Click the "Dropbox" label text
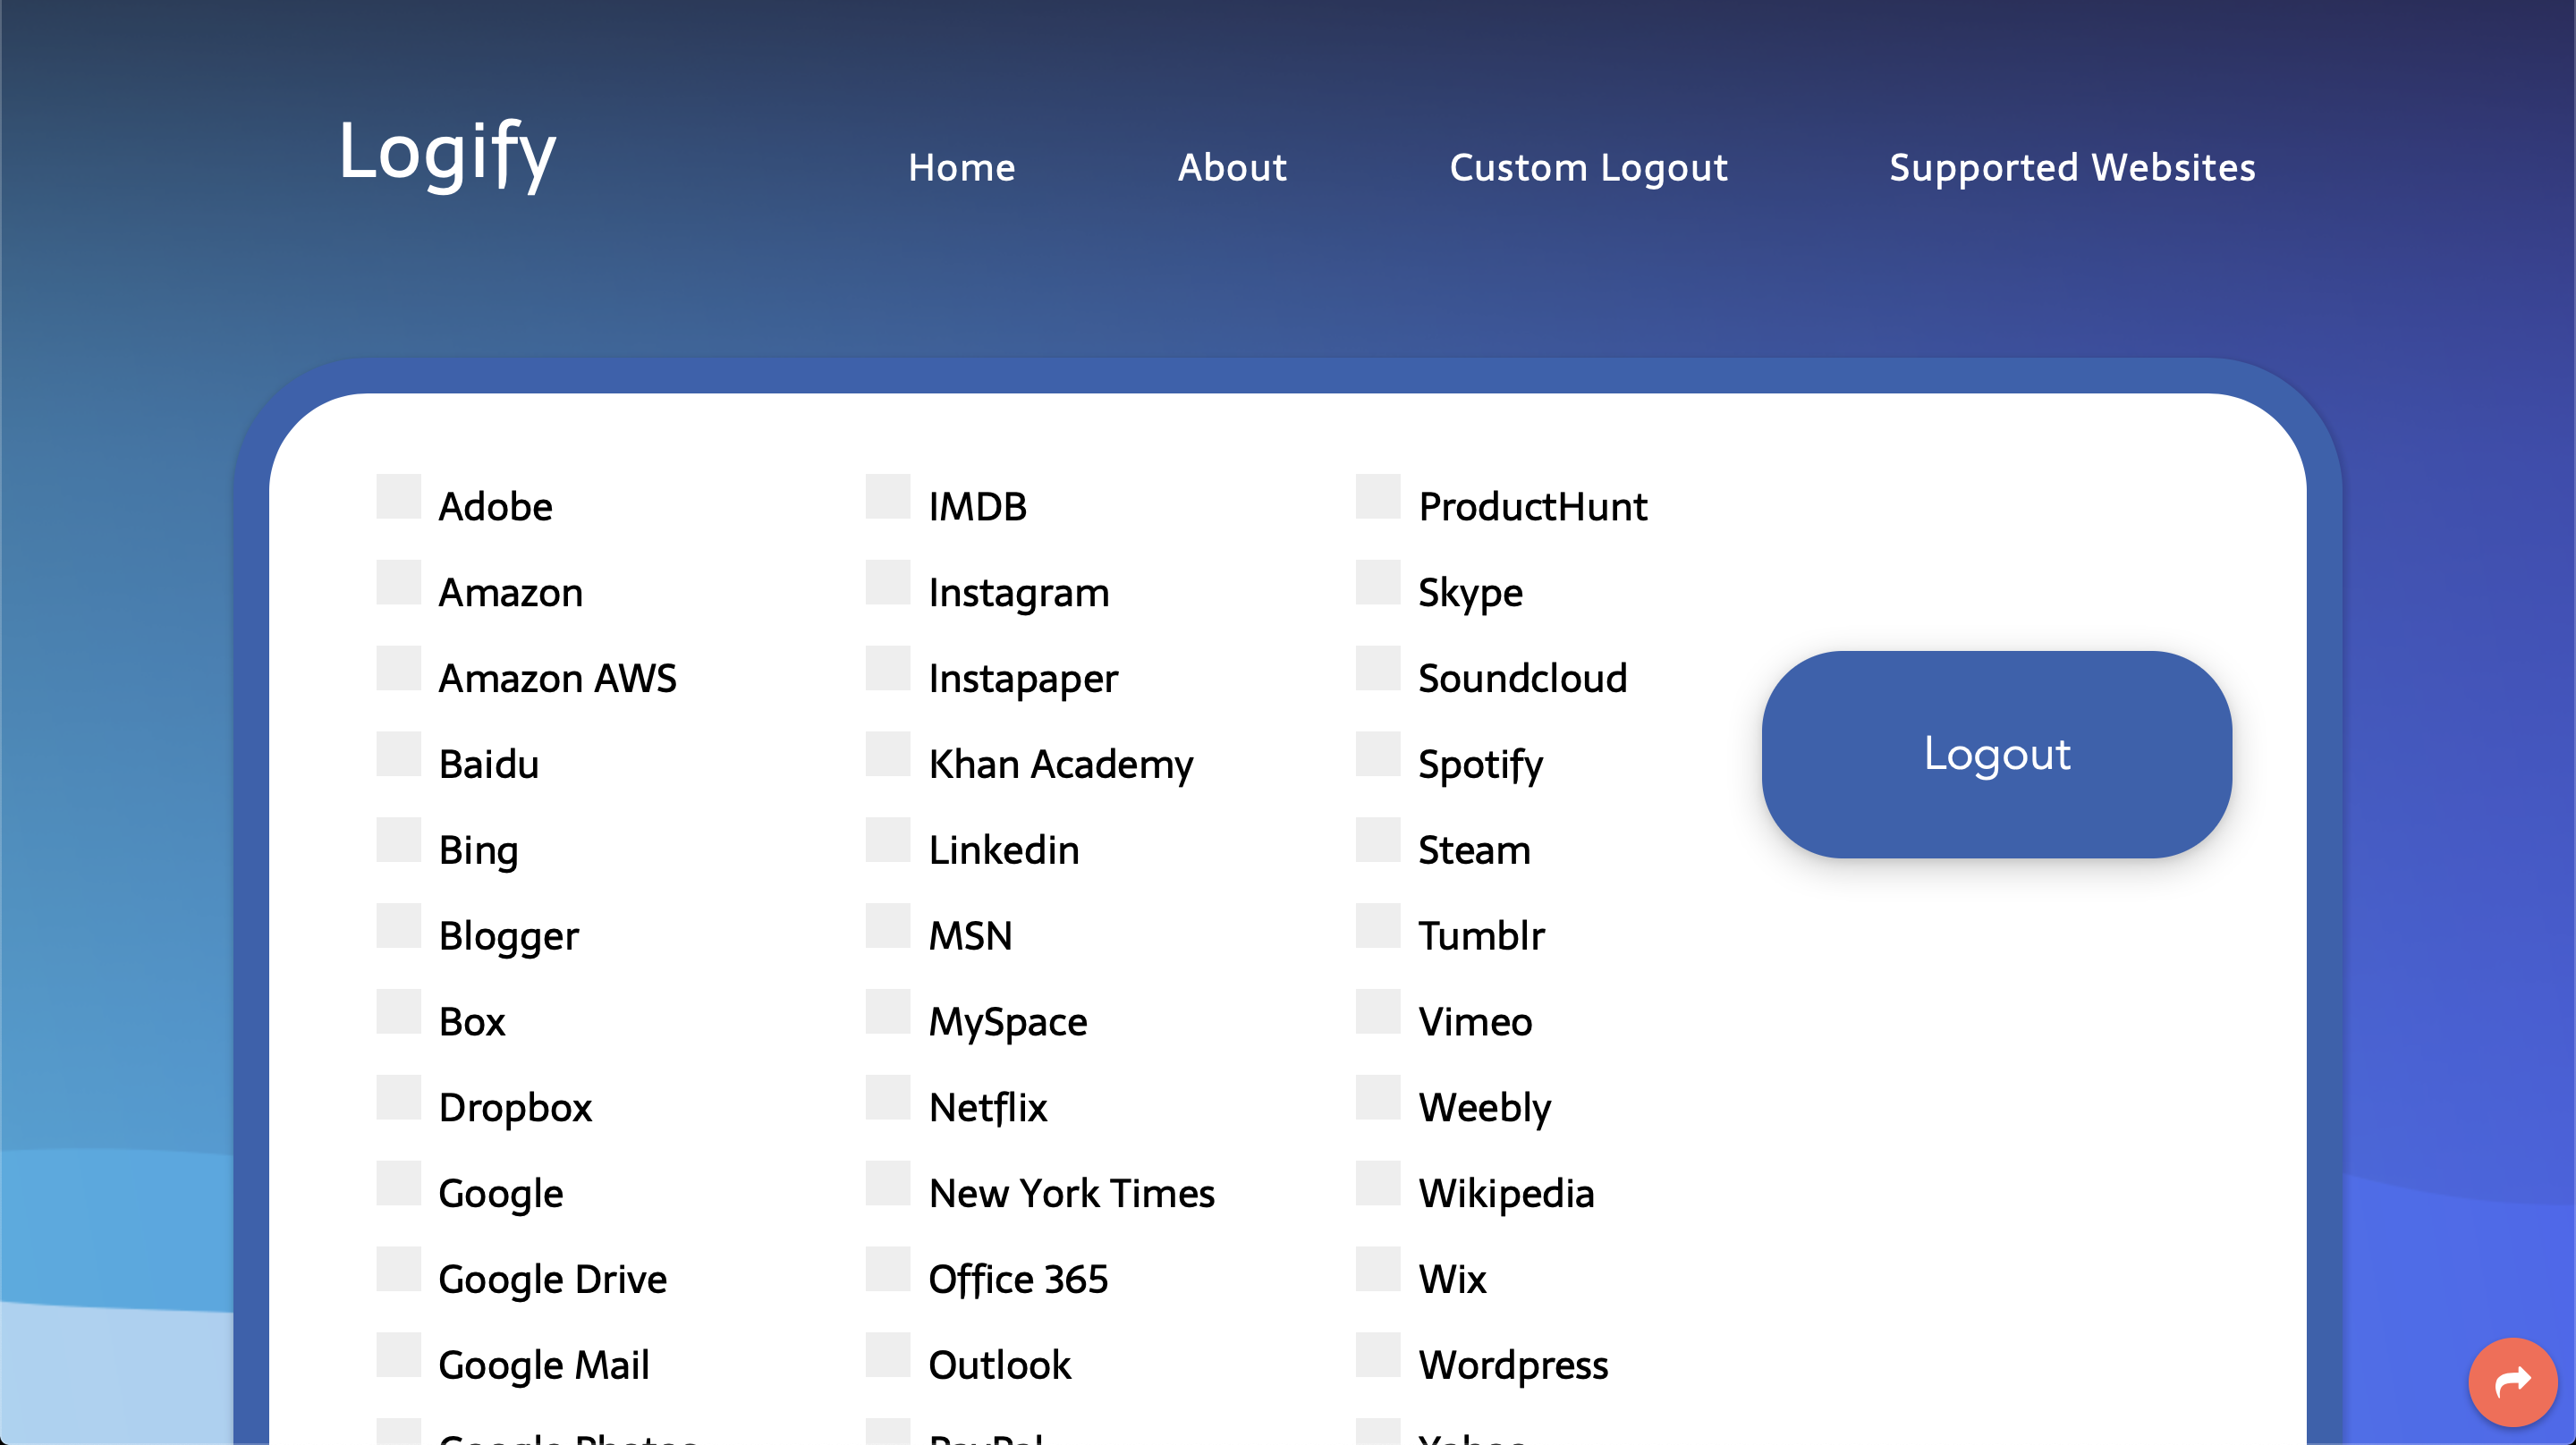Screen dimensions: 2576x1445 (515, 1110)
